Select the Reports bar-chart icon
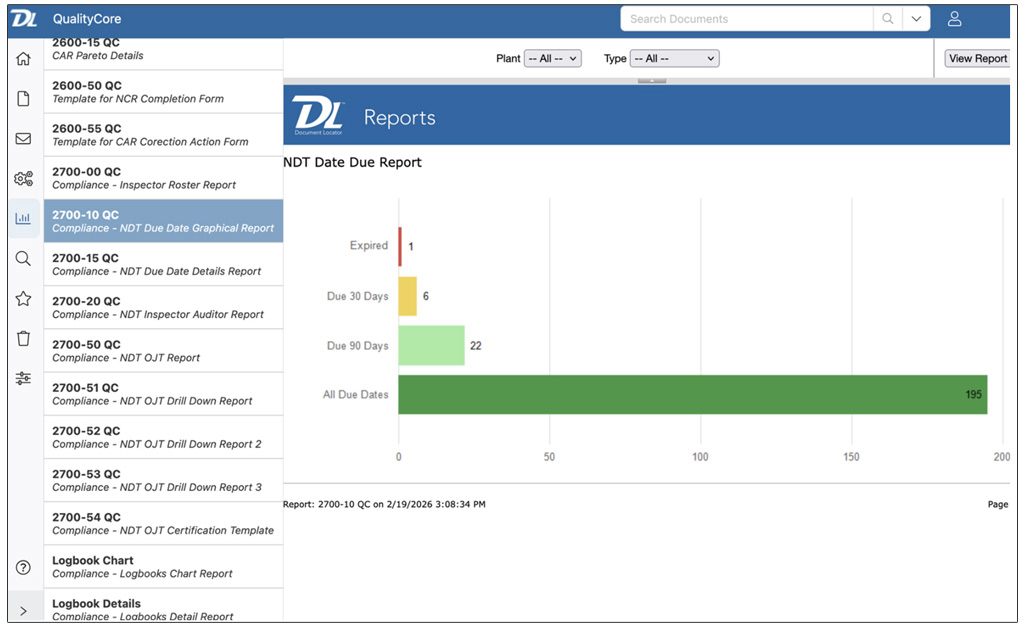The height and width of the screenshot is (632, 1026). [23, 218]
